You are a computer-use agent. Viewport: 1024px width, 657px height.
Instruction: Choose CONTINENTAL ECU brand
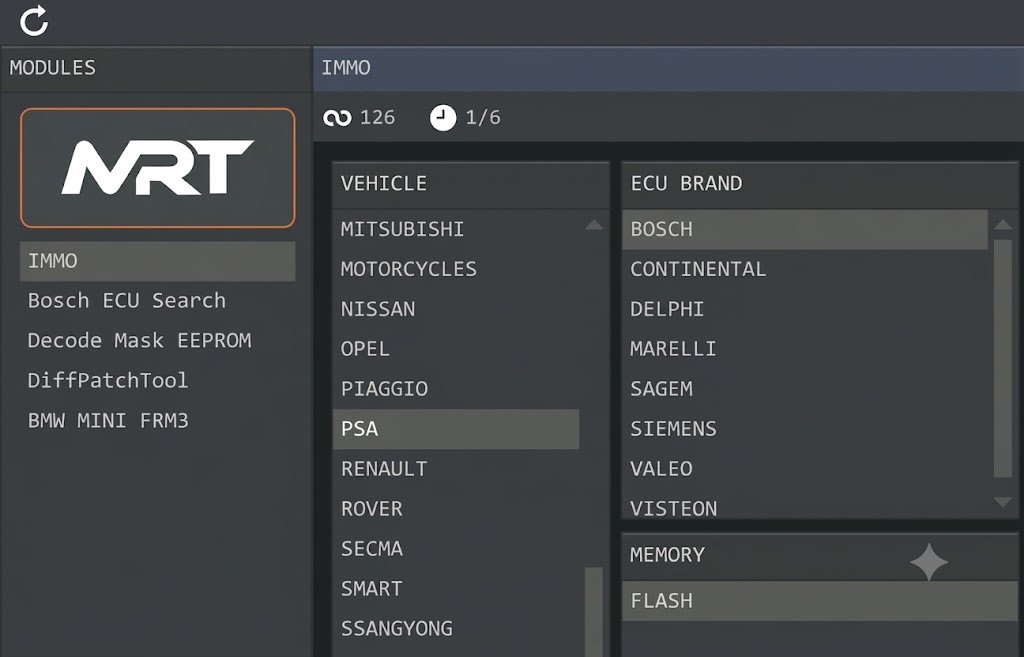(x=805, y=269)
